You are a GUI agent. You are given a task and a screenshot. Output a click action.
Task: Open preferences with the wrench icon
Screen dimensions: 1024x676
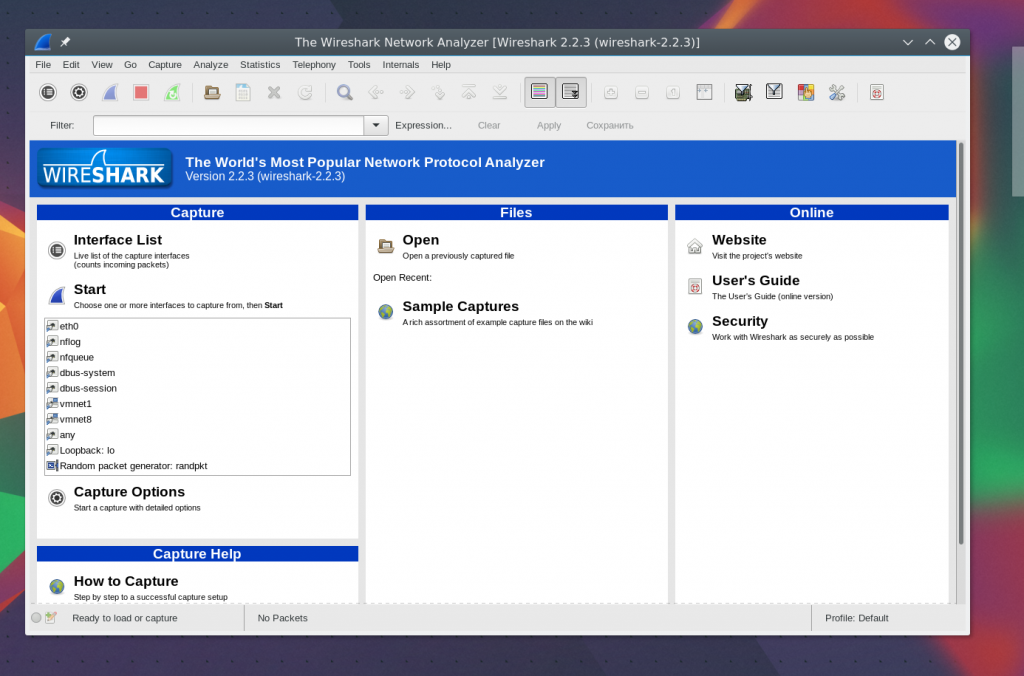pyautogui.click(x=837, y=93)
